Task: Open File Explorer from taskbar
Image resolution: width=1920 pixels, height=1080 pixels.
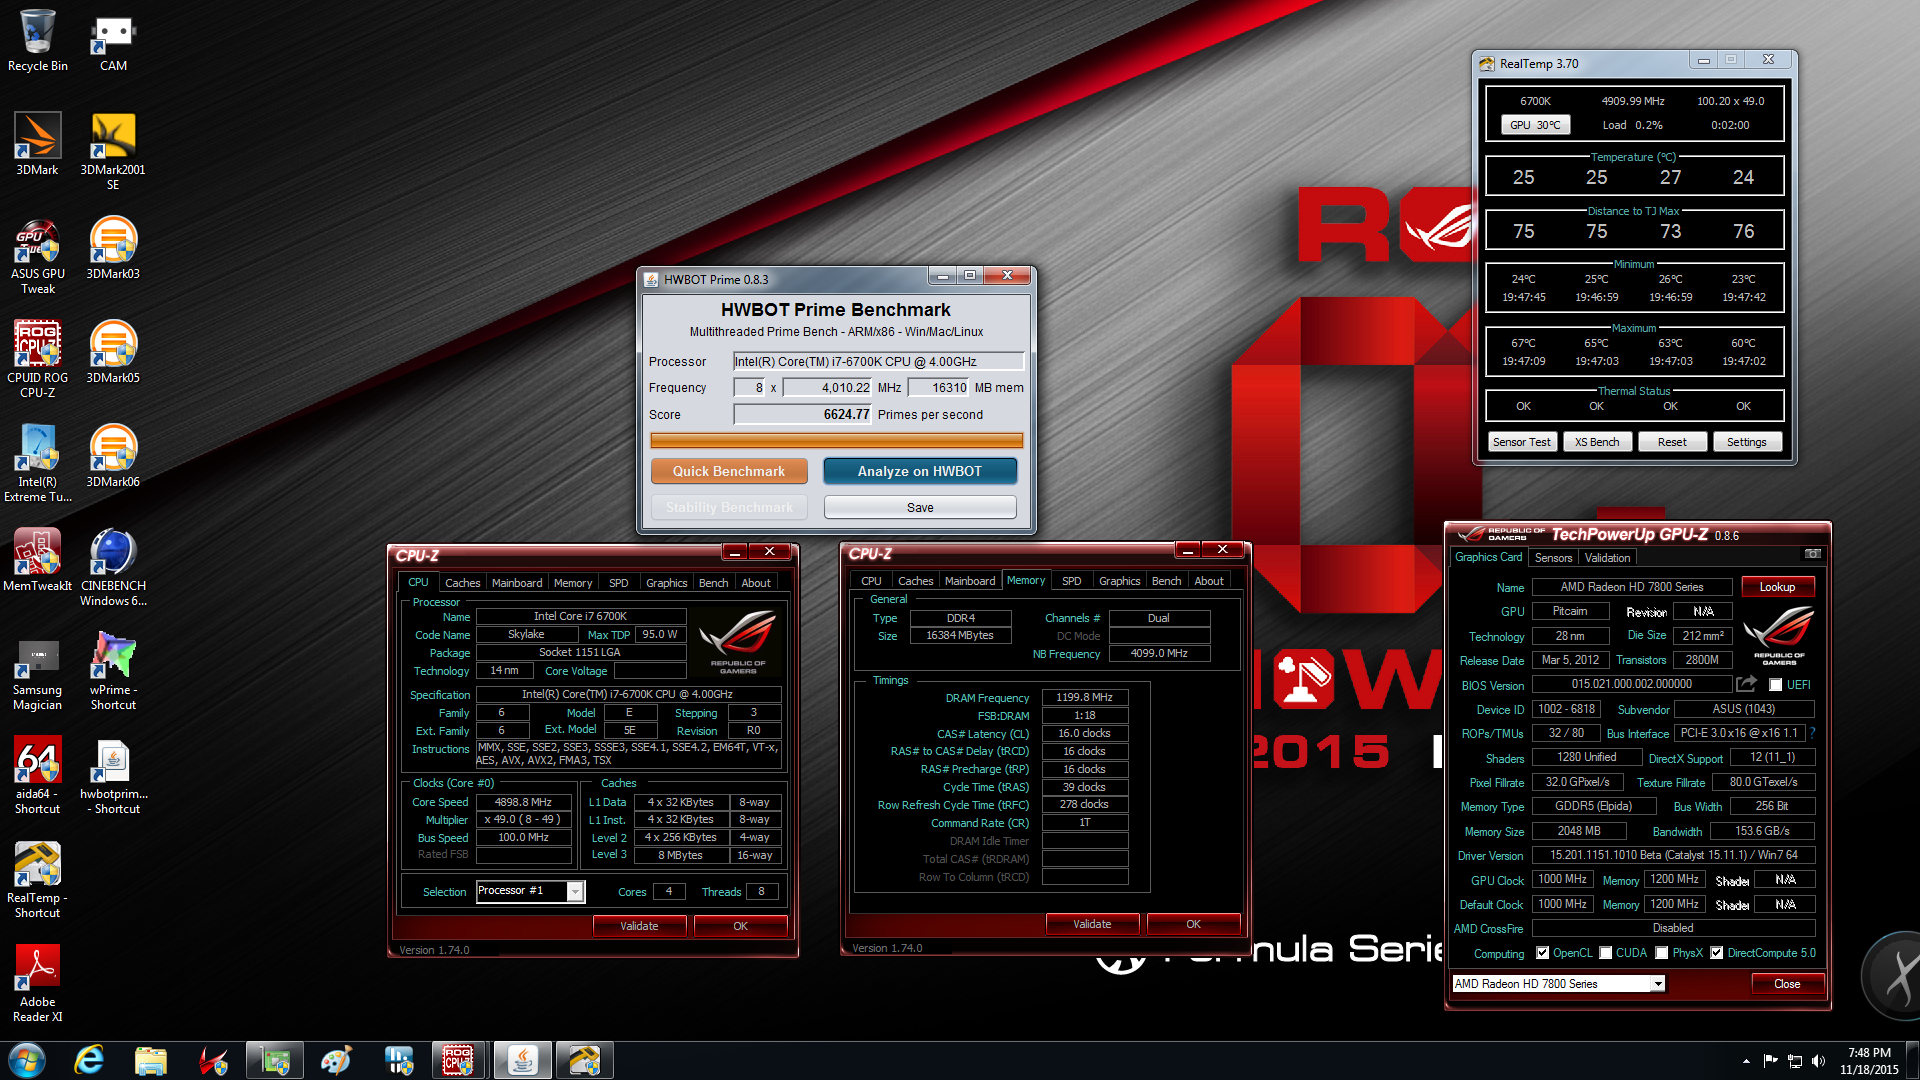Action: point(151,1060)
